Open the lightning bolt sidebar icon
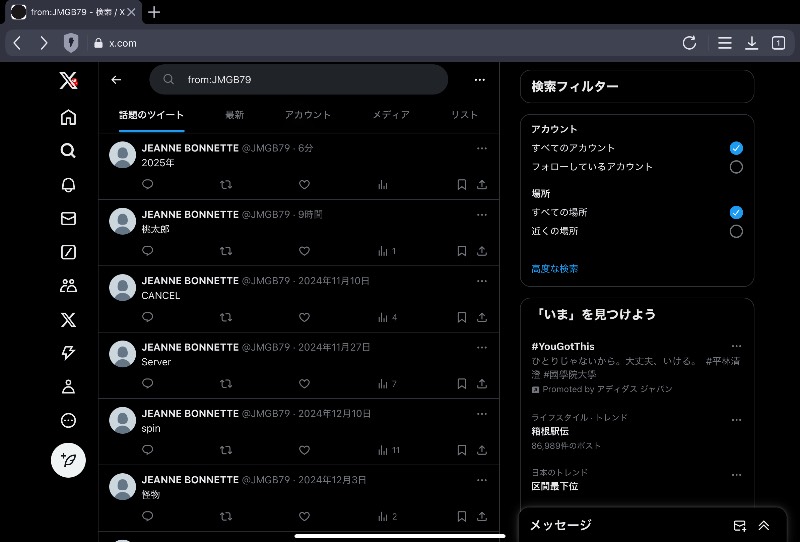Image resolution: width=800 pixels, height=542 pixels. point(68,353)
